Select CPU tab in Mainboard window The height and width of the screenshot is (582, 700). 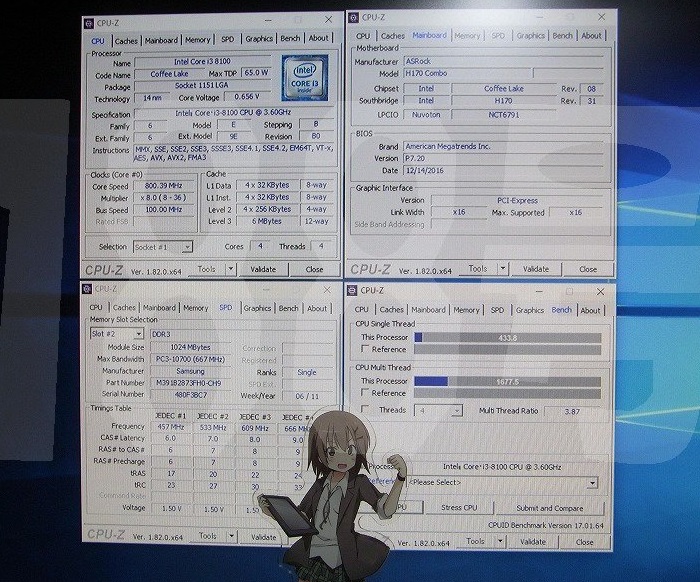click(363, 36)
